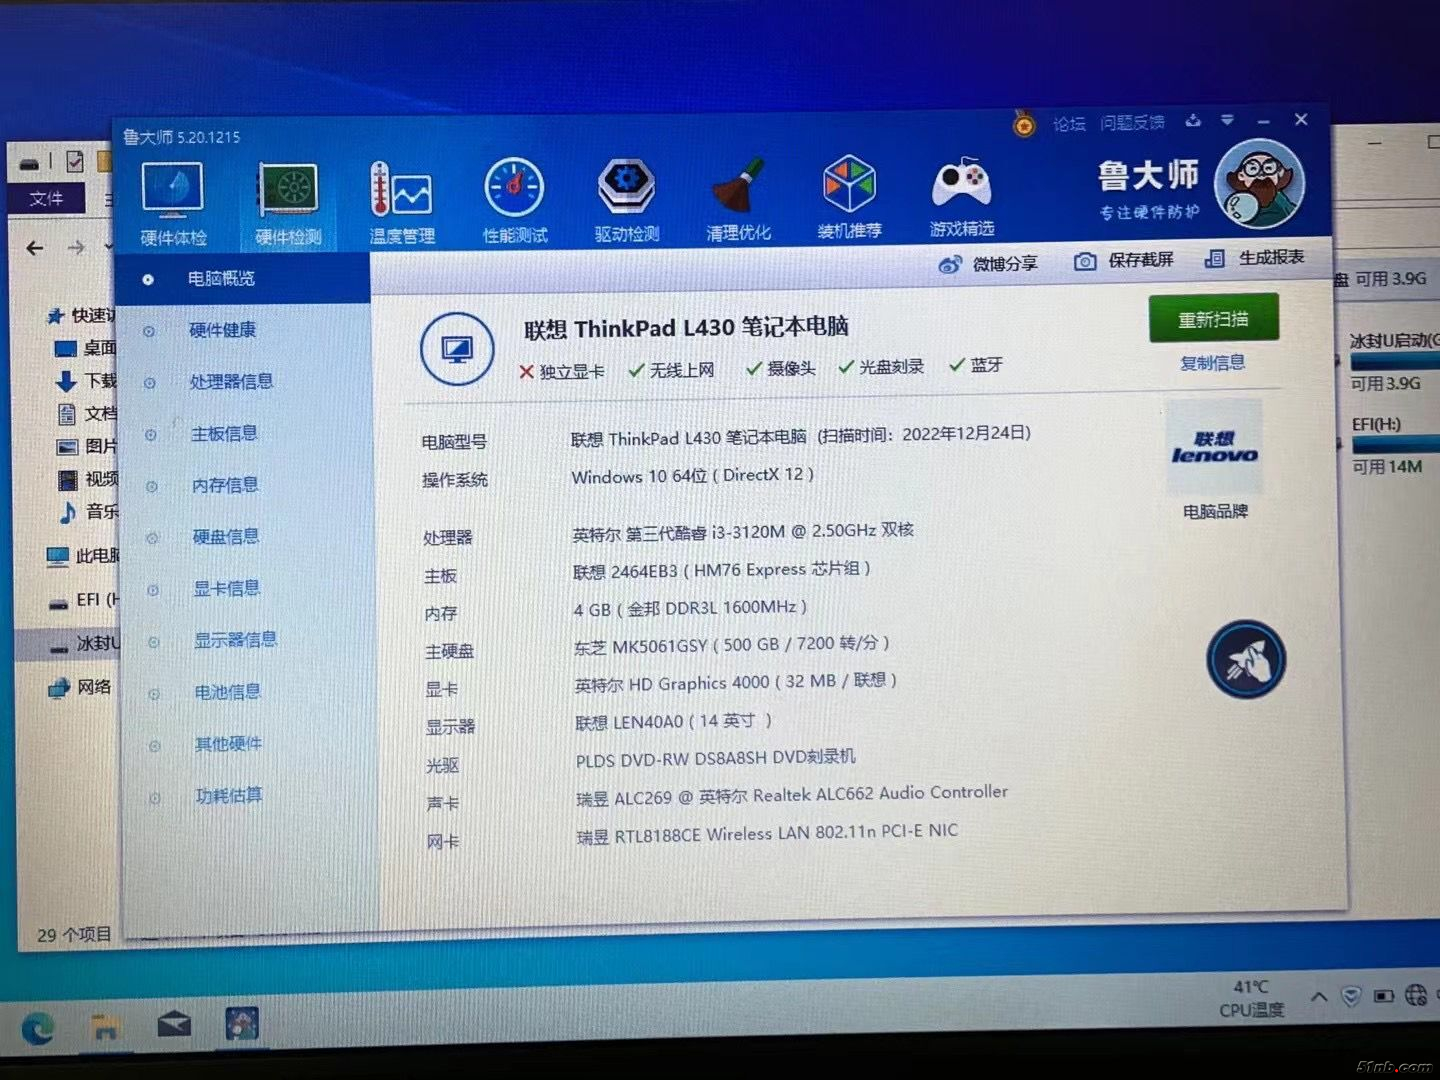Image resolution: width=1440 pixels, height=1080 pixels.
Task: Click the floating round rocket button
Action: tap(1245, 659)
